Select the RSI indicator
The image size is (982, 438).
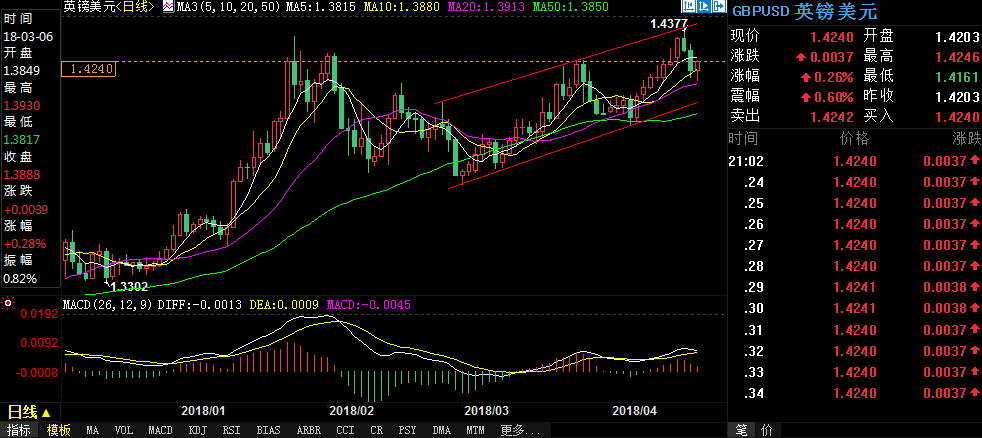tap(231, 430)
